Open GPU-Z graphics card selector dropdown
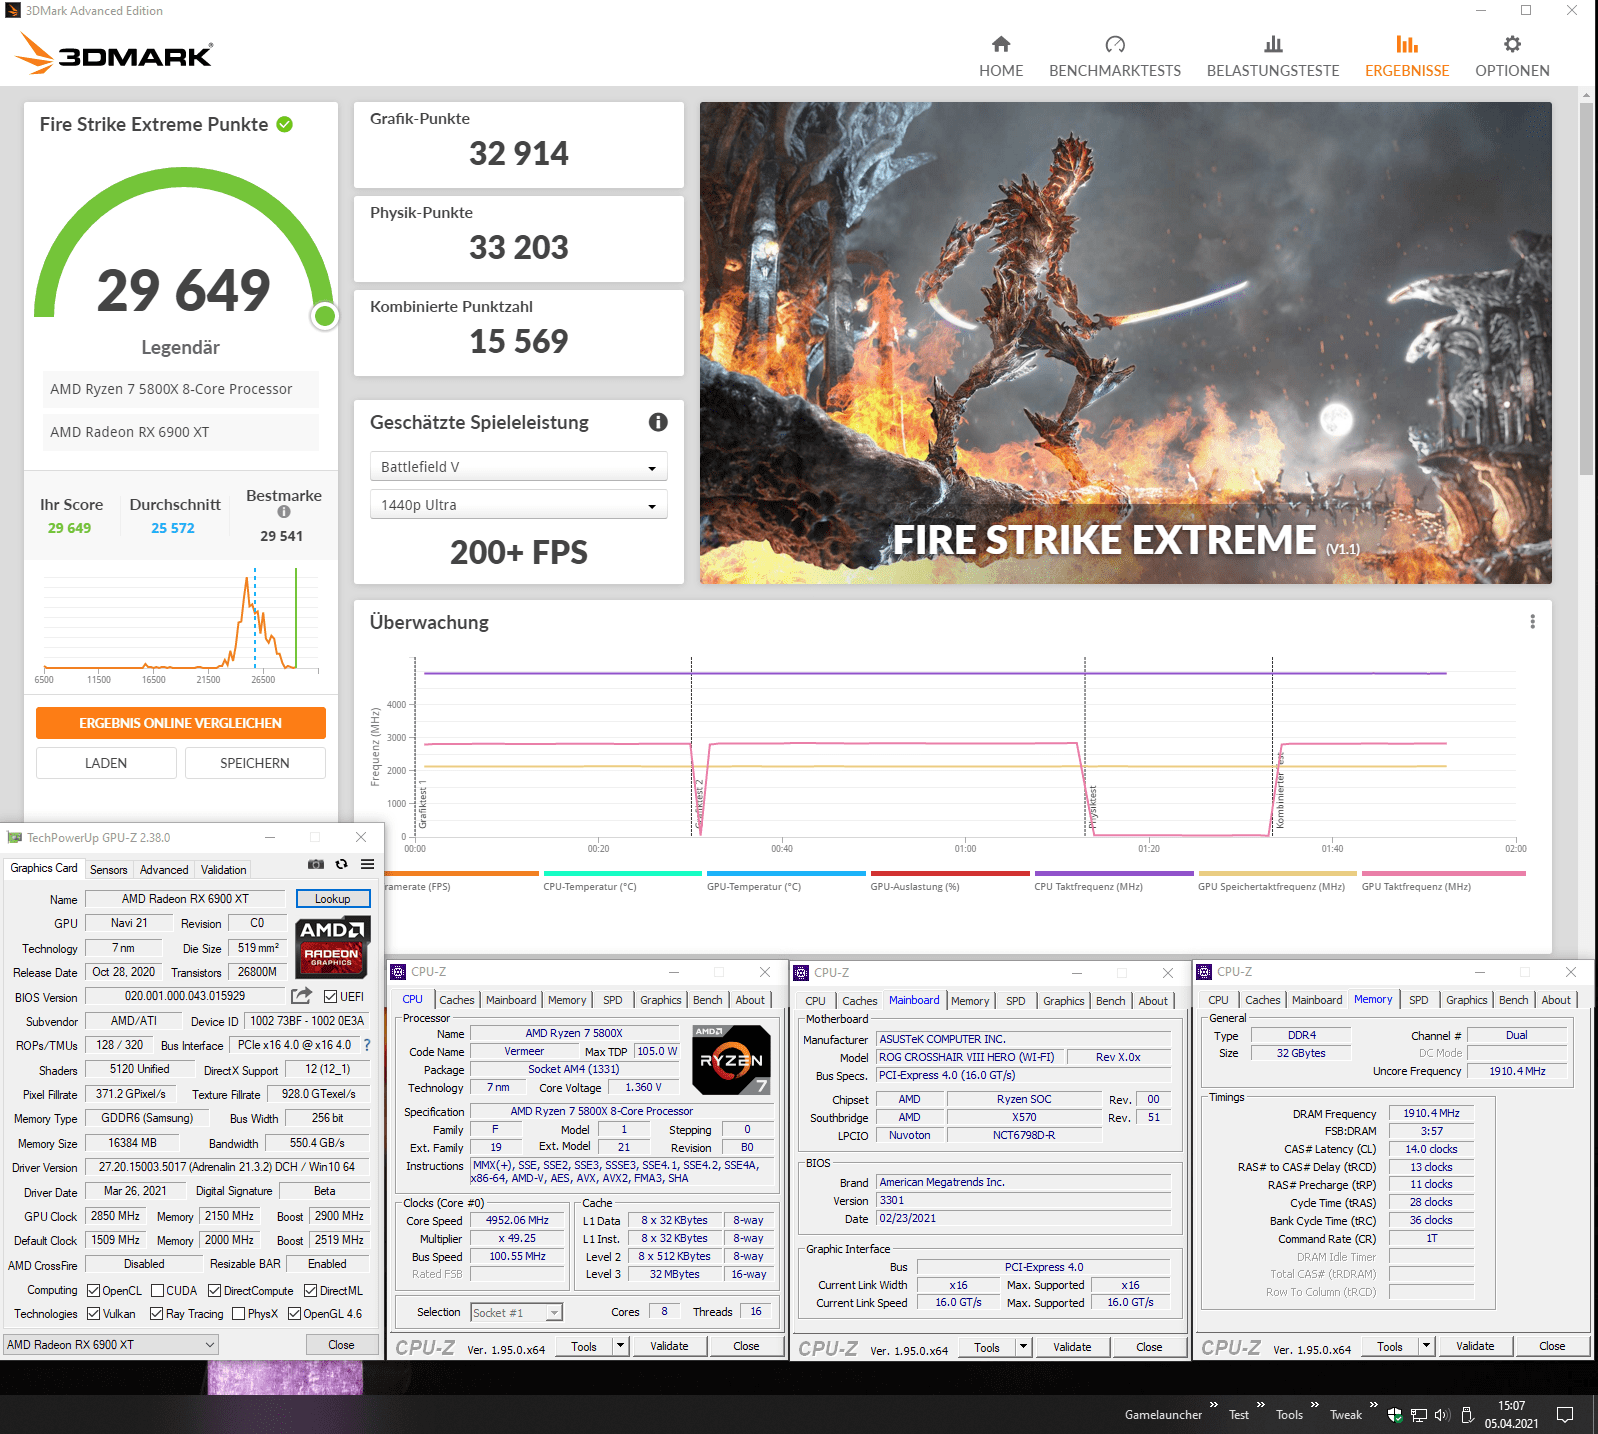Viewport: 1598px width, 1434px height. click(111, 1345)
